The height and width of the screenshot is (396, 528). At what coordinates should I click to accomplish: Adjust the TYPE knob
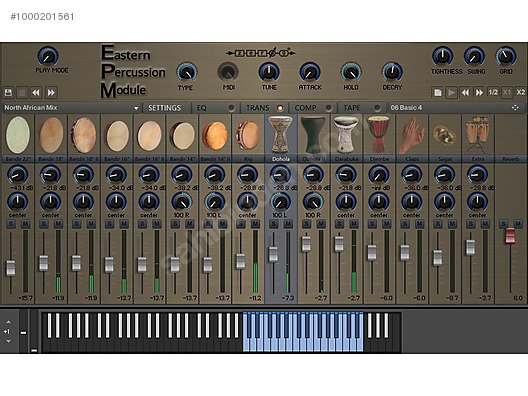click(x=187, y=72)
